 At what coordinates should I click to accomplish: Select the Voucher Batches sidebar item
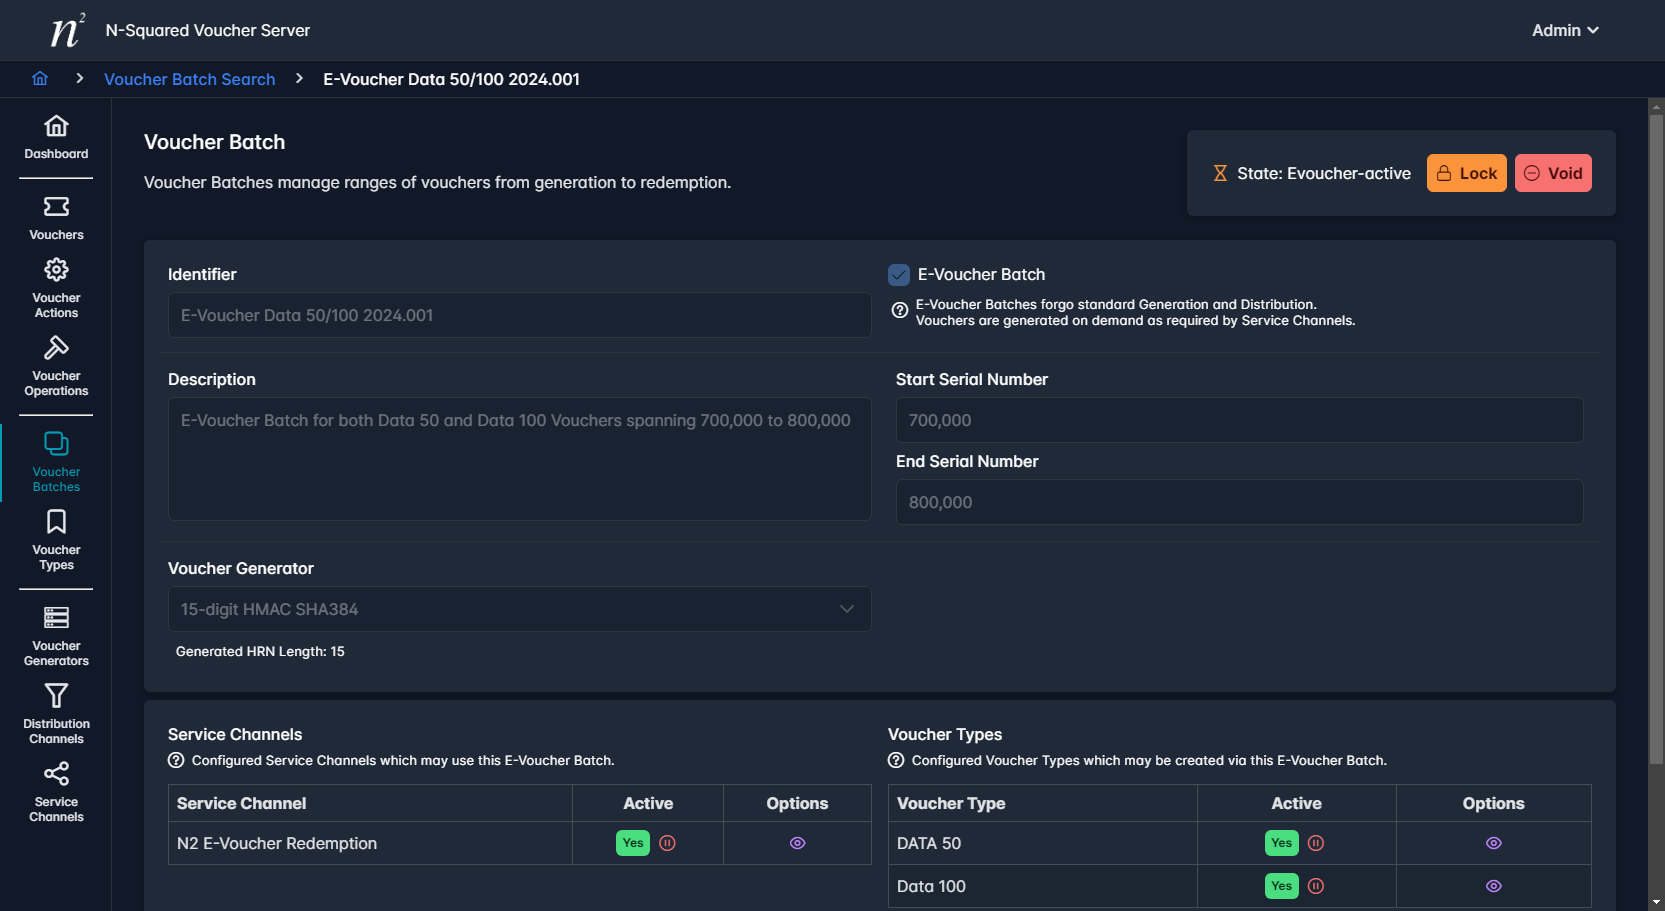click(56, 462)
